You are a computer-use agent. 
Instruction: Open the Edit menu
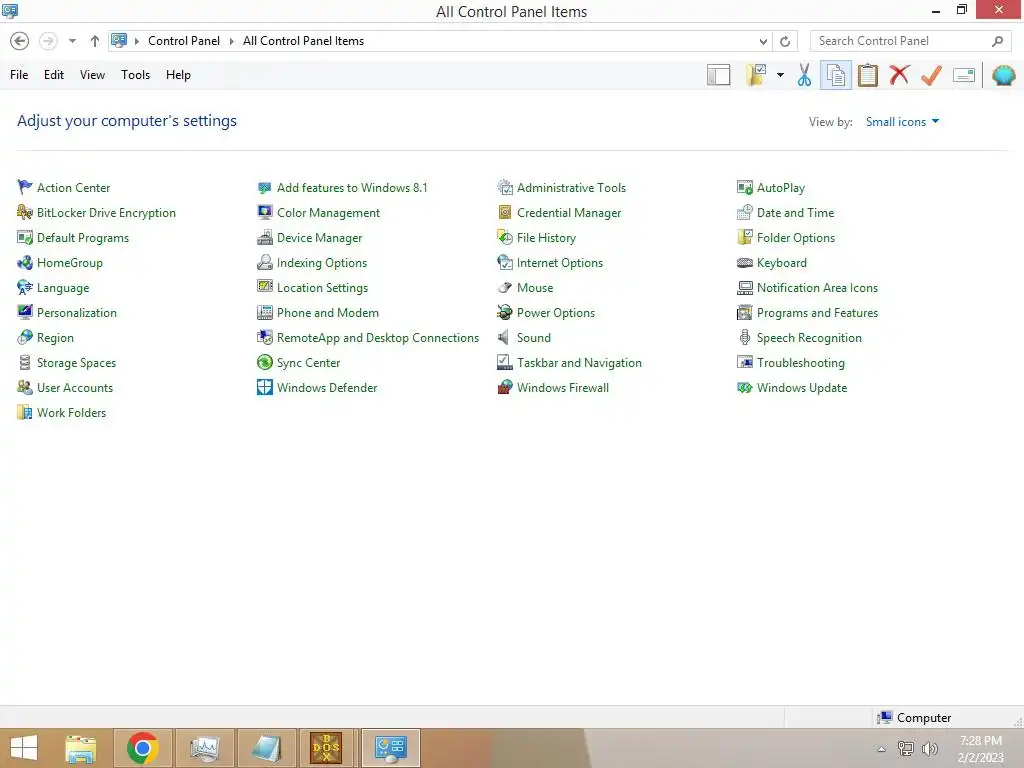[54, 75]
